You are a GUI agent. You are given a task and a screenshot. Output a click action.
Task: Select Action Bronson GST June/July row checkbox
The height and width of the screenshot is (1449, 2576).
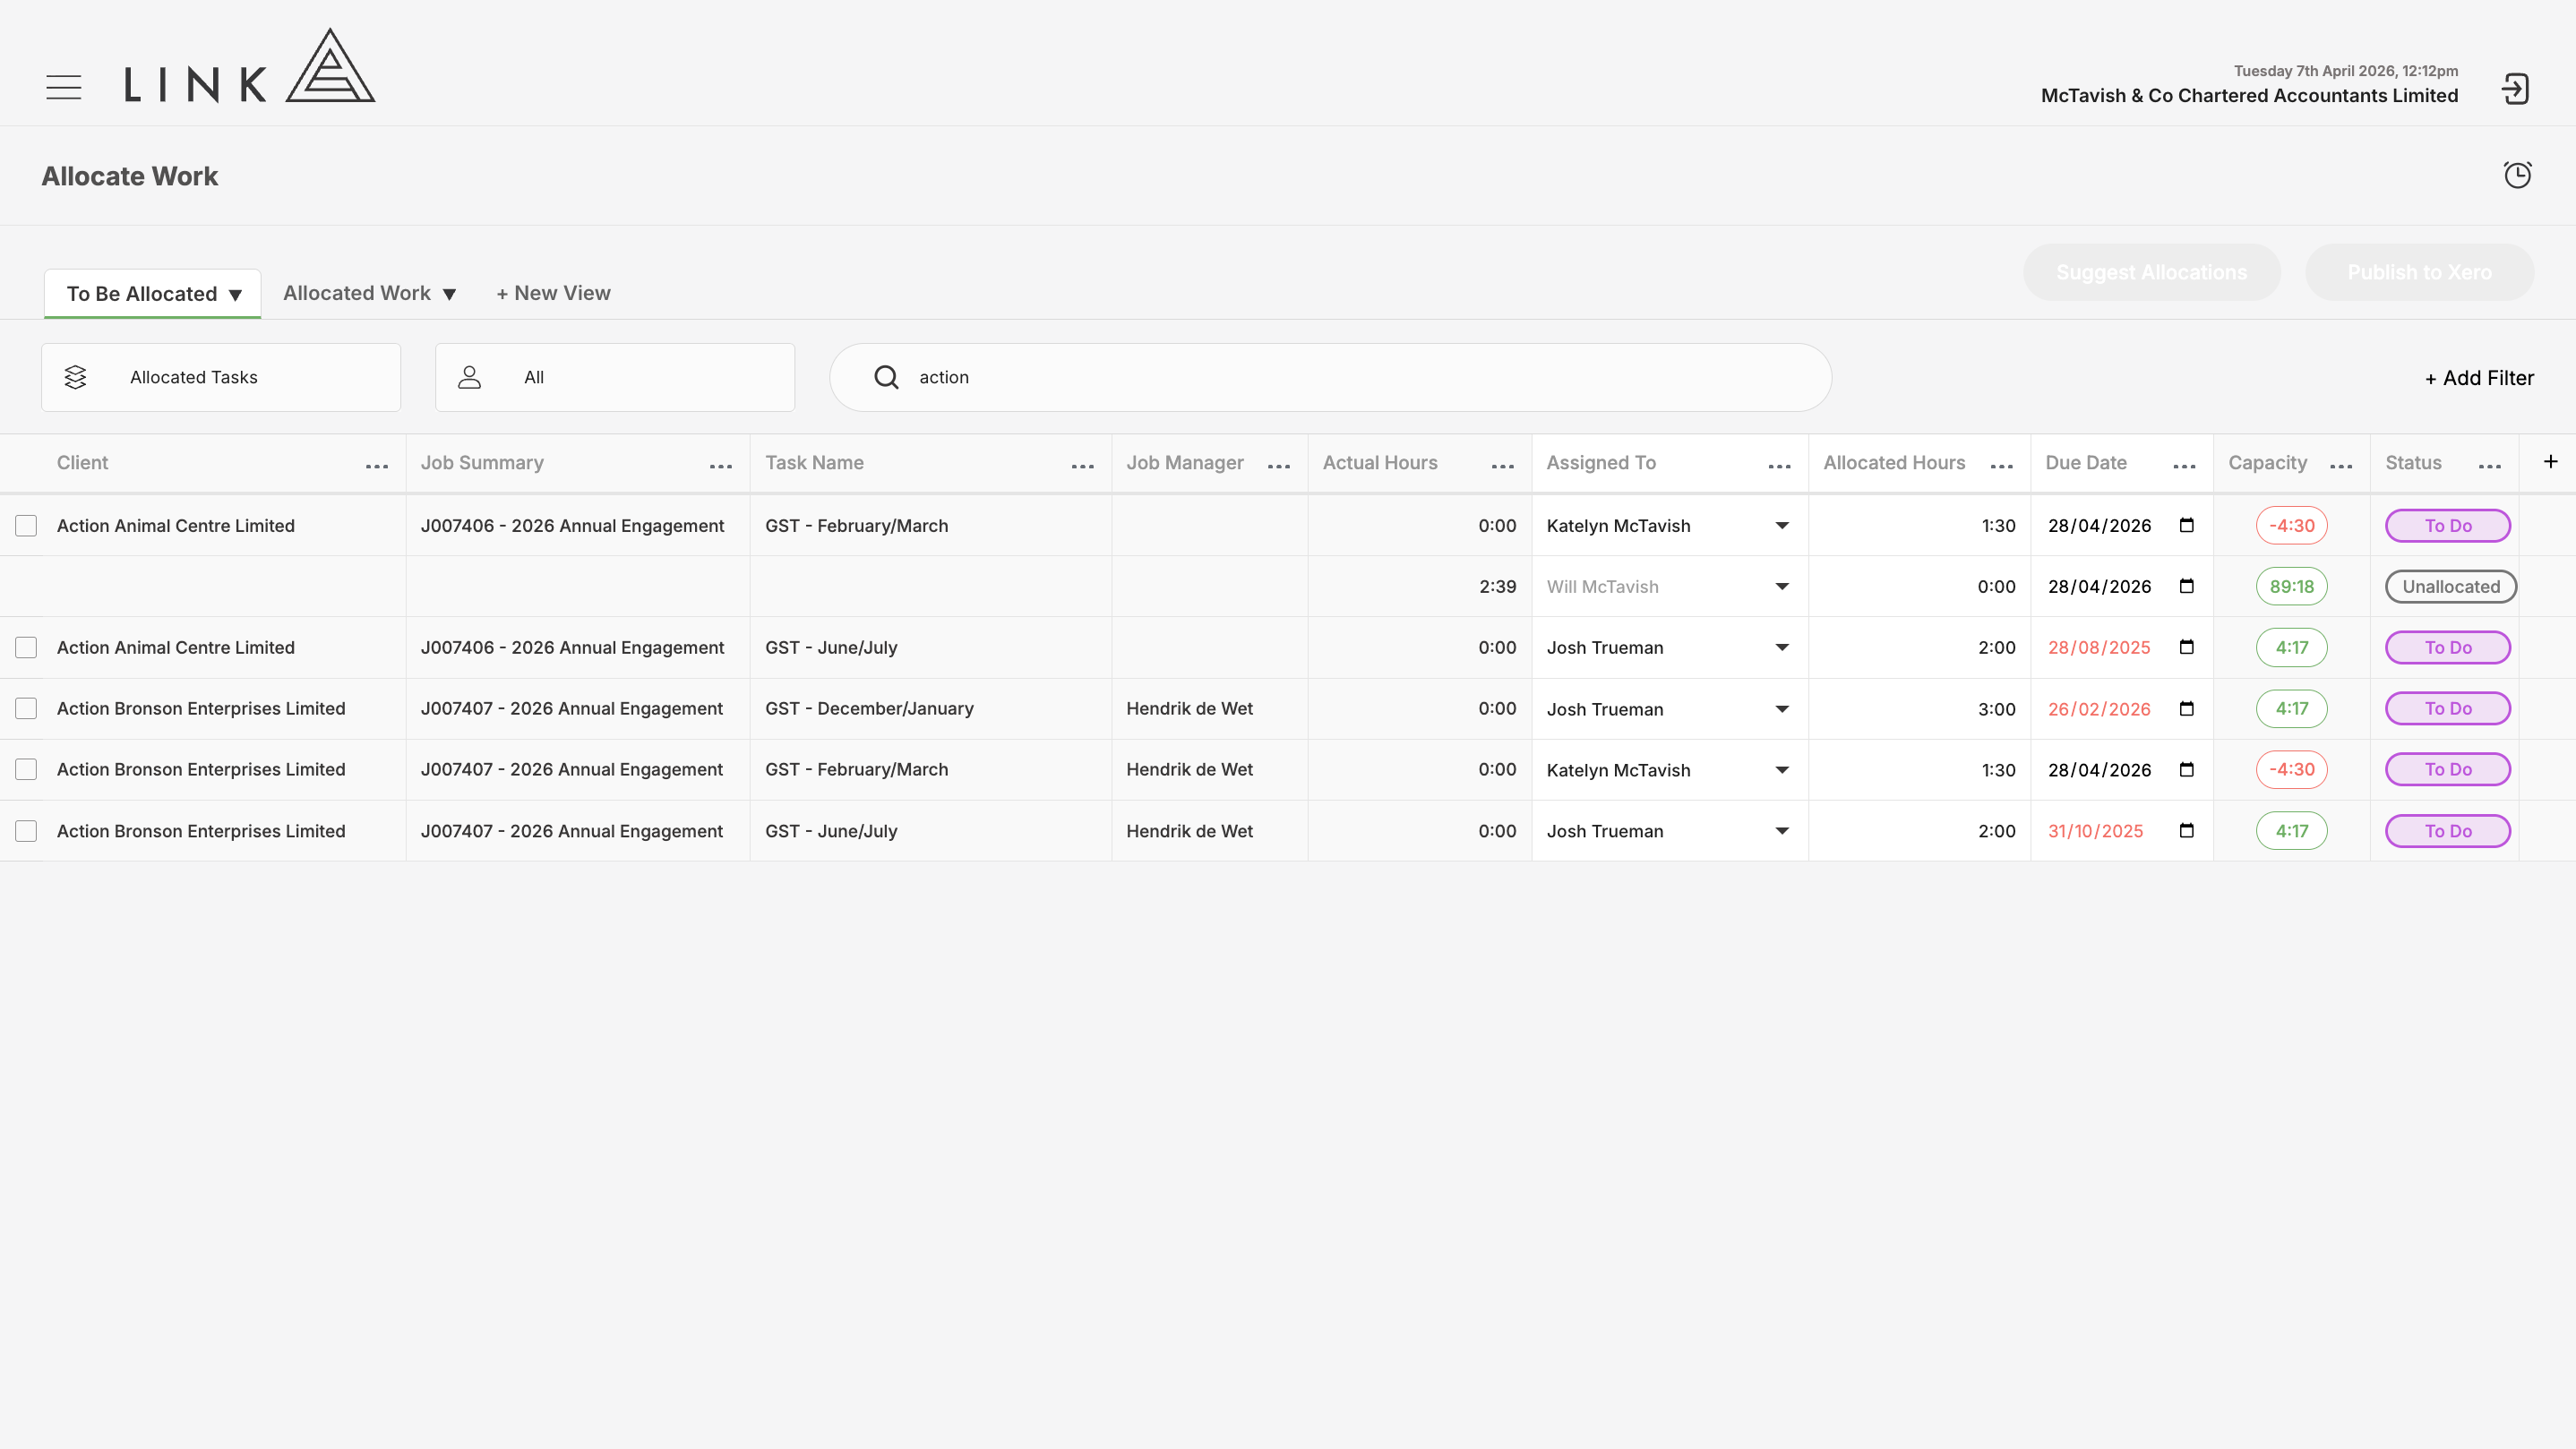tap(26, 831)
